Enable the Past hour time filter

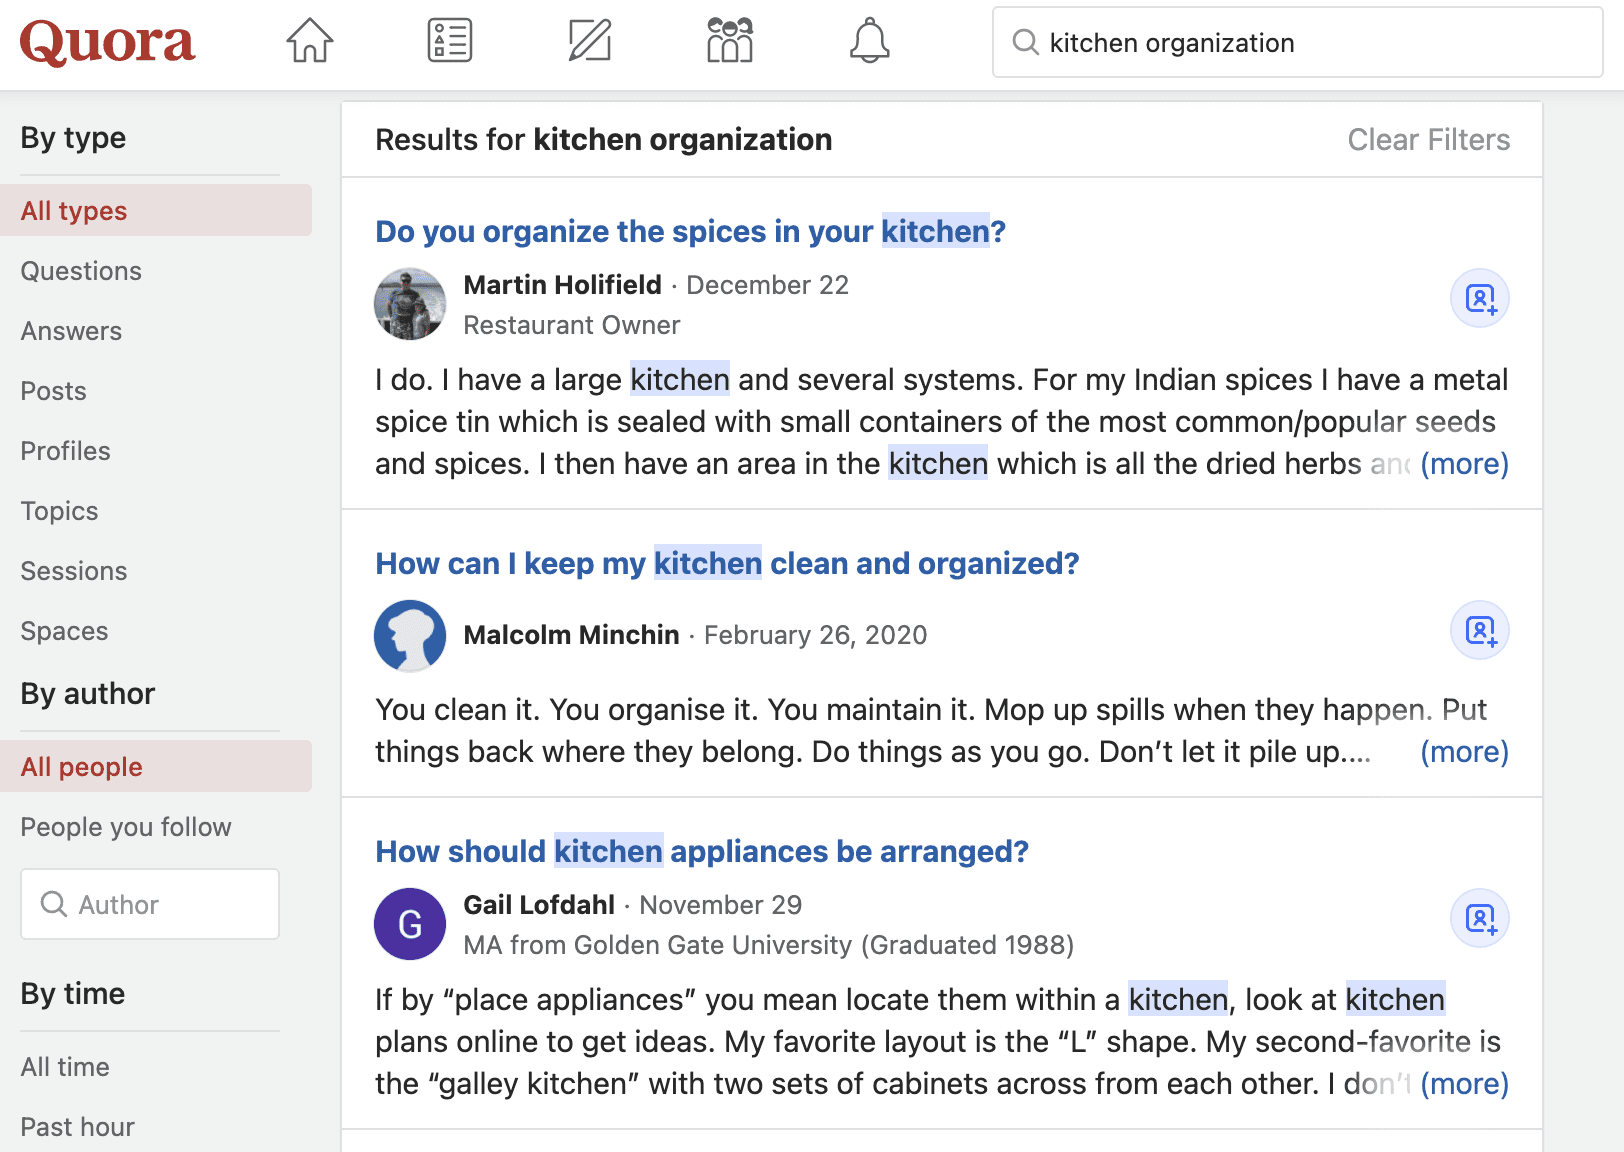coord(77,1126)
